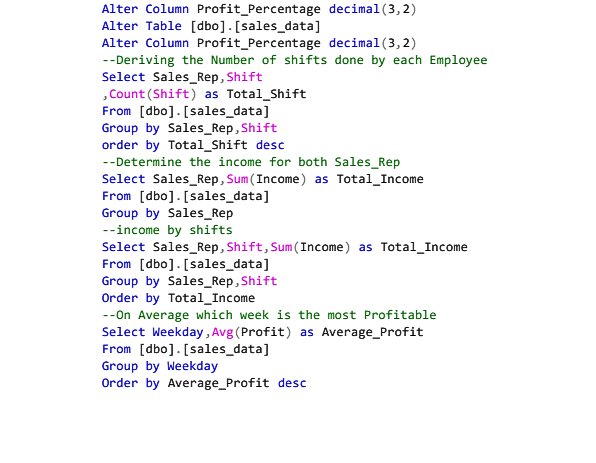Click the line 'Select Sales_Rep,Shift' under the Deriving comment
596x463 pixels.
point(182,77)
